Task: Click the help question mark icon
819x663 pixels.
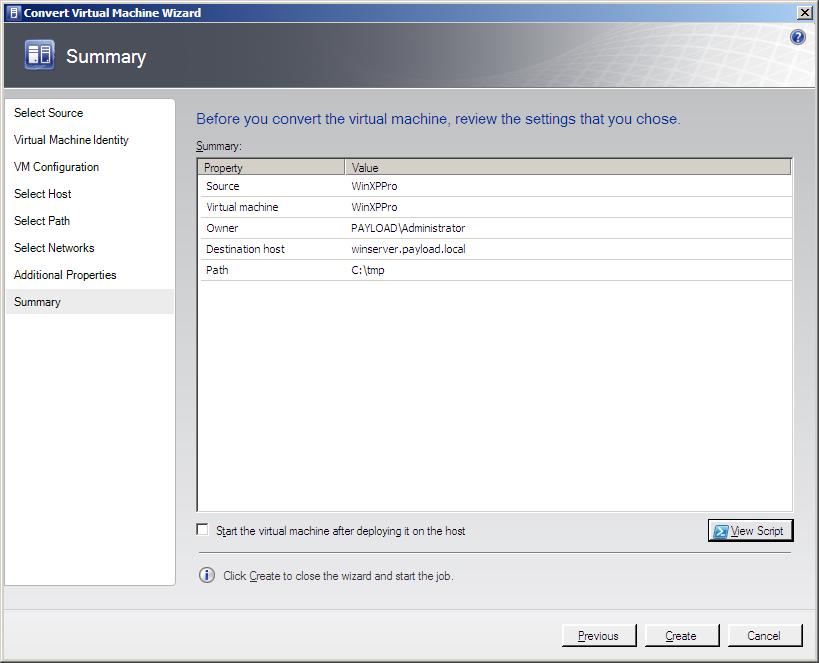Action: click(797, 37)
